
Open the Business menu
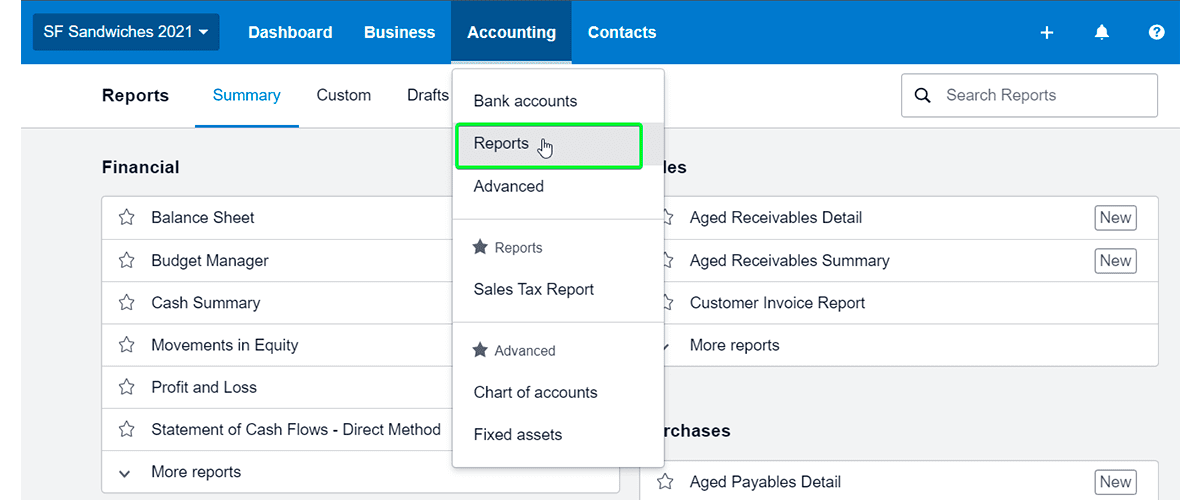coord(399,32)
